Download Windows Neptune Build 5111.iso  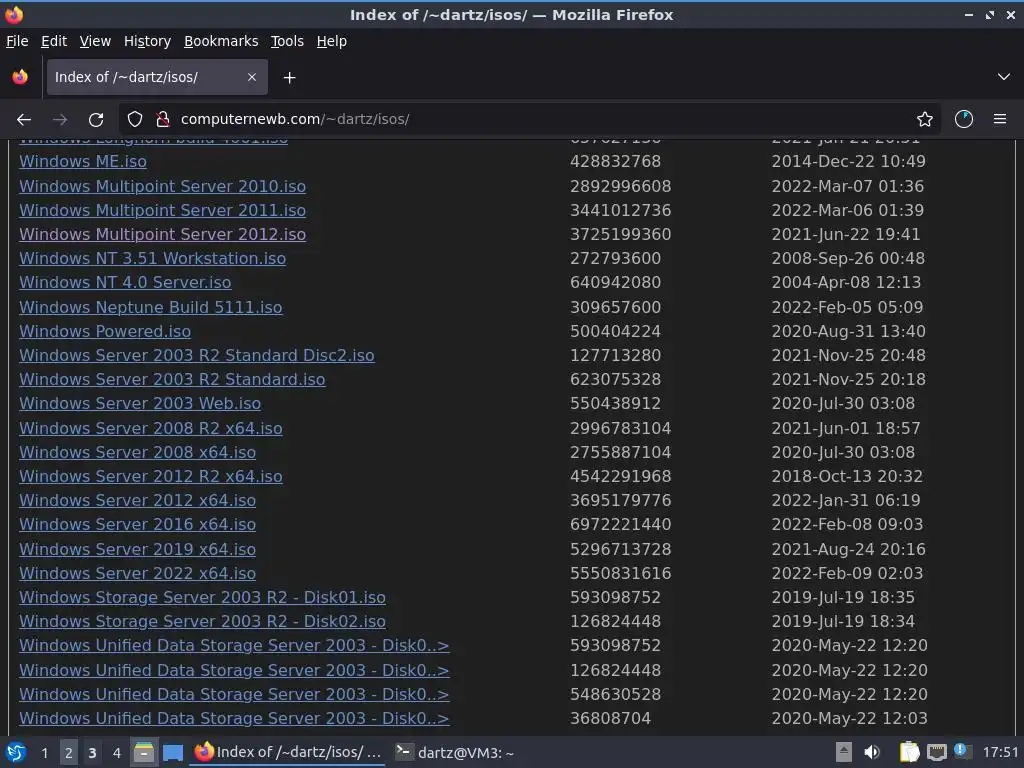[x=151, y=308]
